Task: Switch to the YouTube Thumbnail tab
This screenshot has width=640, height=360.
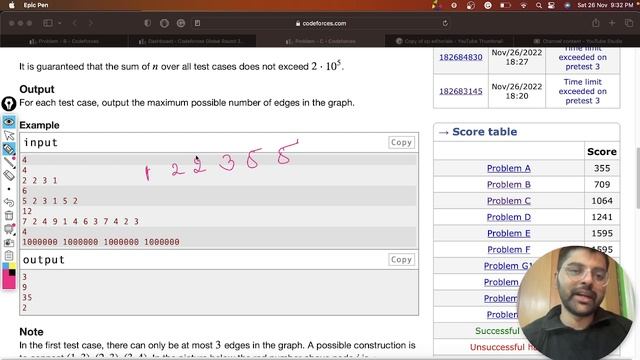Action: [449, 41]
